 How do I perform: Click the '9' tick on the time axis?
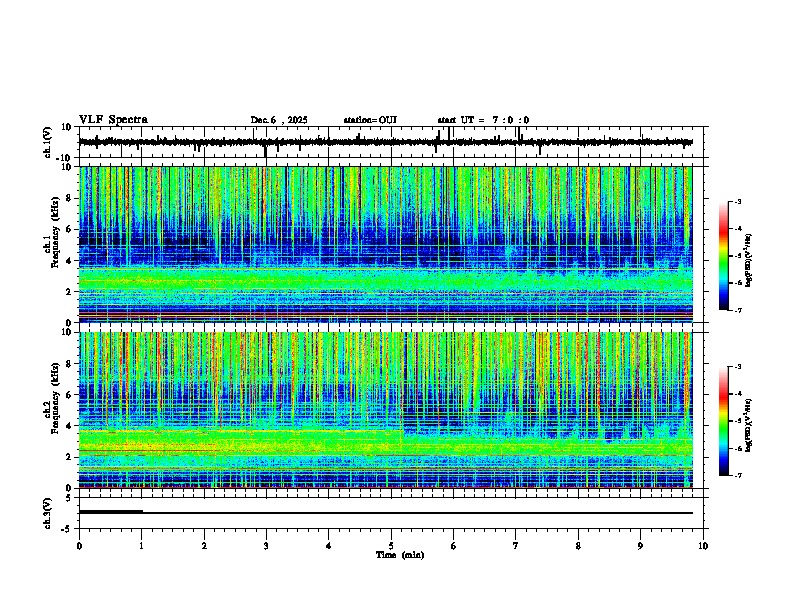(x=640, y=546)
